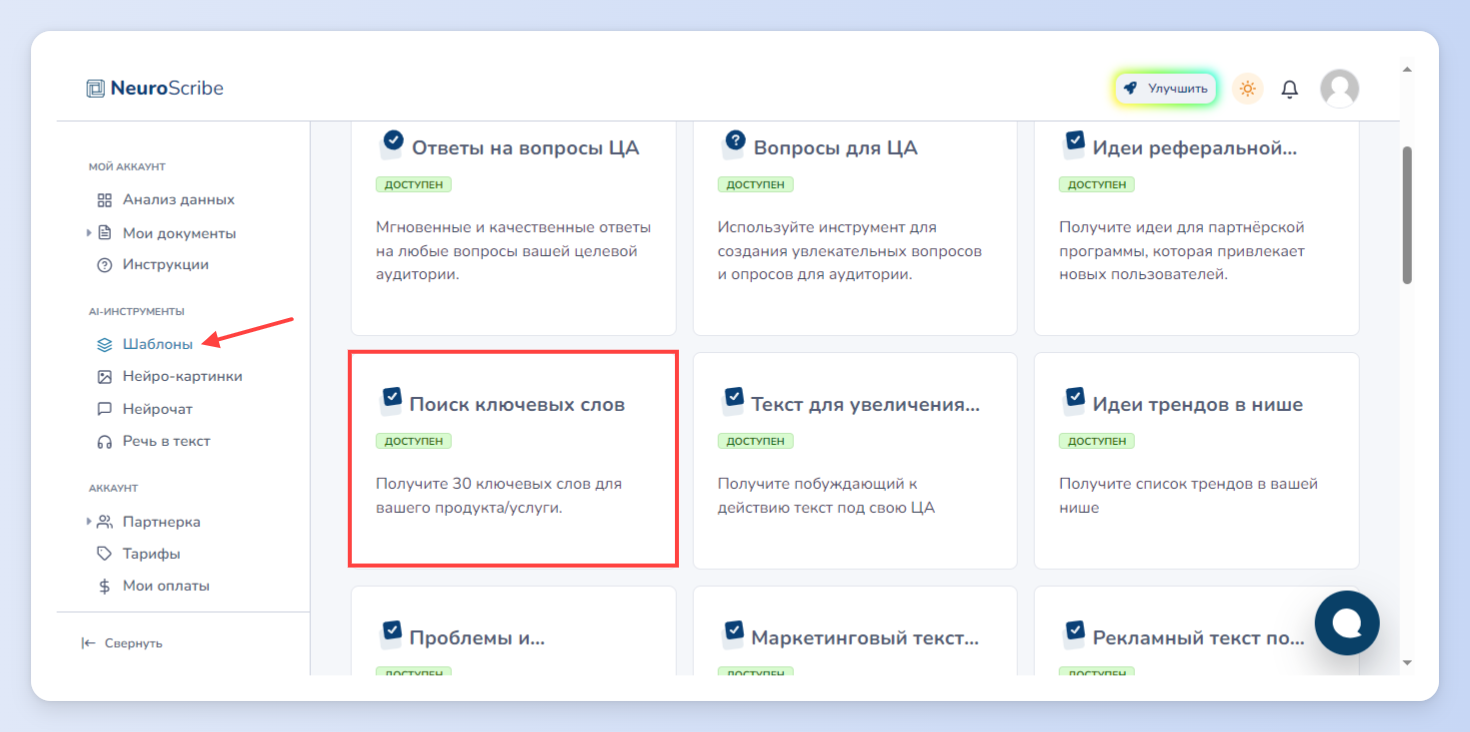Click the Шаблоны layers icon
1470x732 pixels.
click(104, 345)
